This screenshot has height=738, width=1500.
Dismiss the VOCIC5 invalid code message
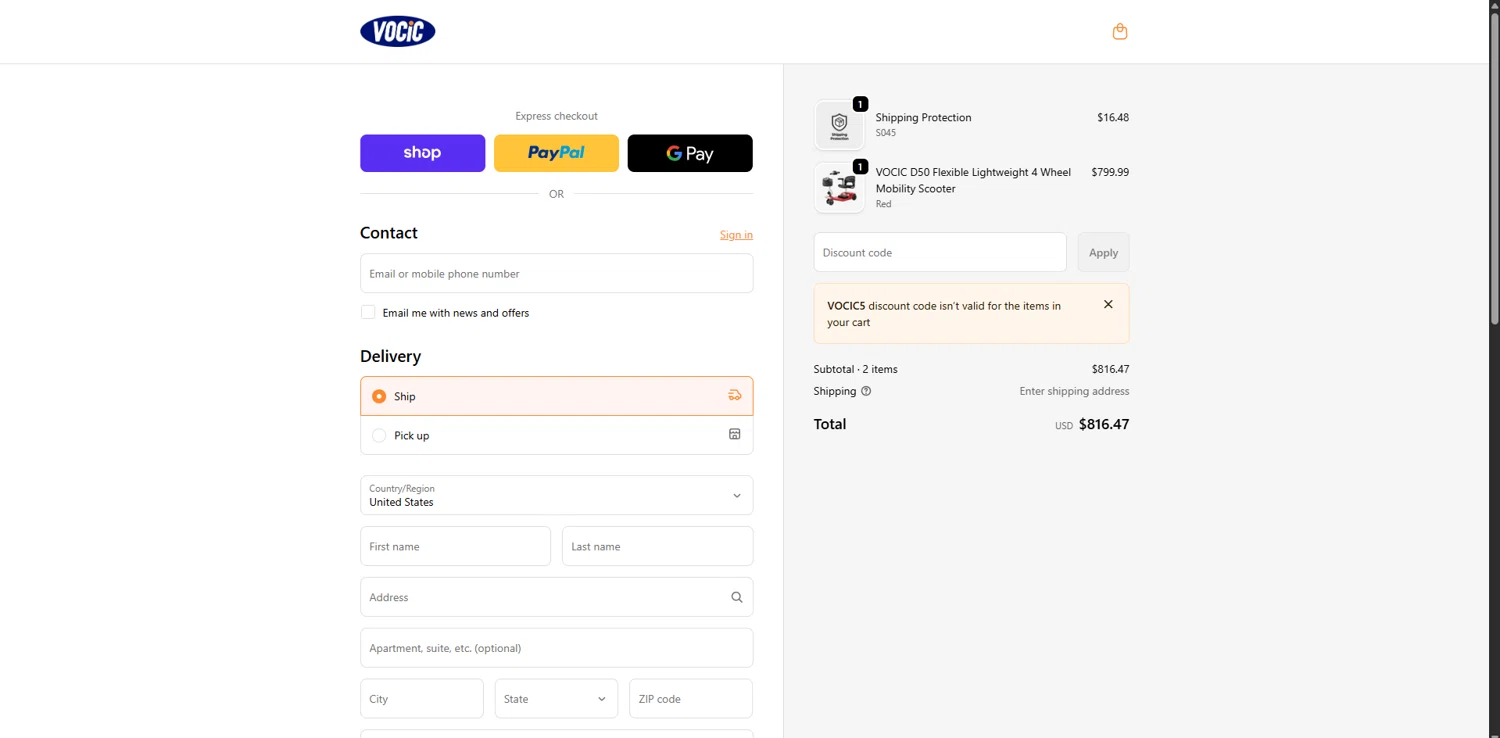coord(1108,304)
